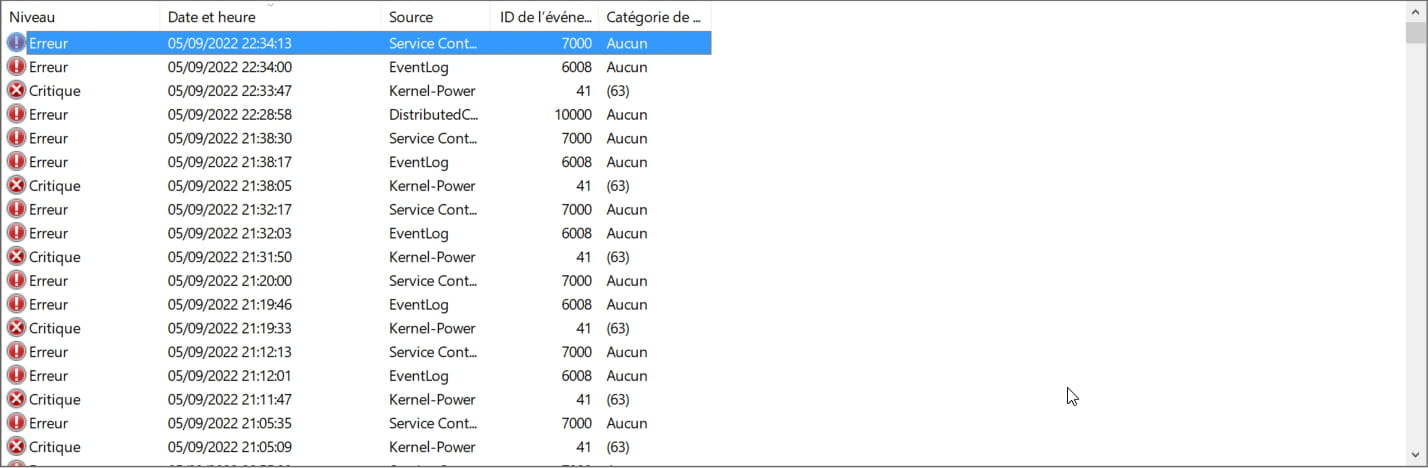The image size is (1428, 468).
Task: Select the date cell 05/09/2022 21:12:13
Action: [229, 352]
